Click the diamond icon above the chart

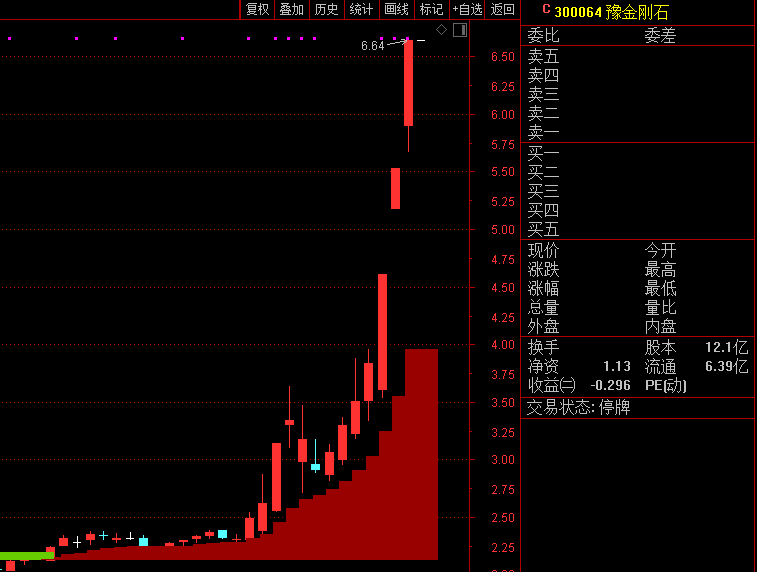point(441,29)
